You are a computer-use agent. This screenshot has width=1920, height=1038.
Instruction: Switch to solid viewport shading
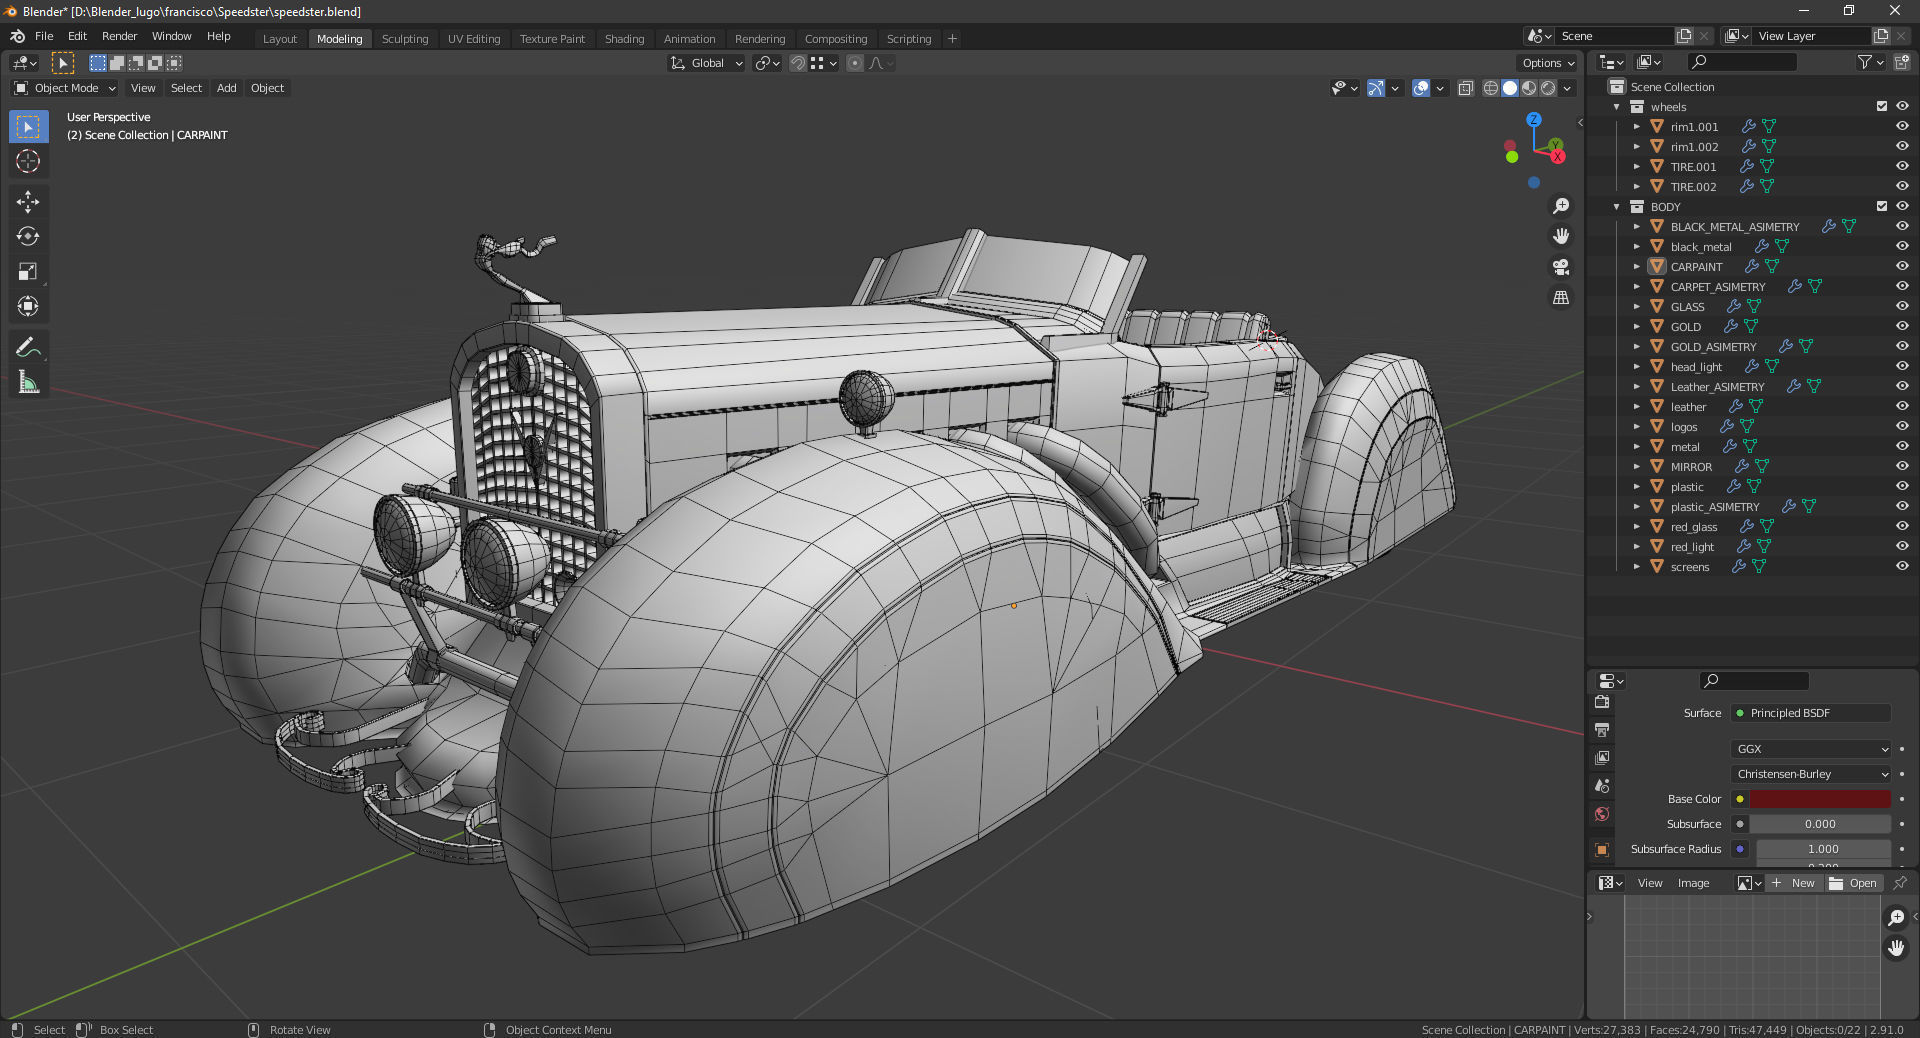click(1510, 88)
